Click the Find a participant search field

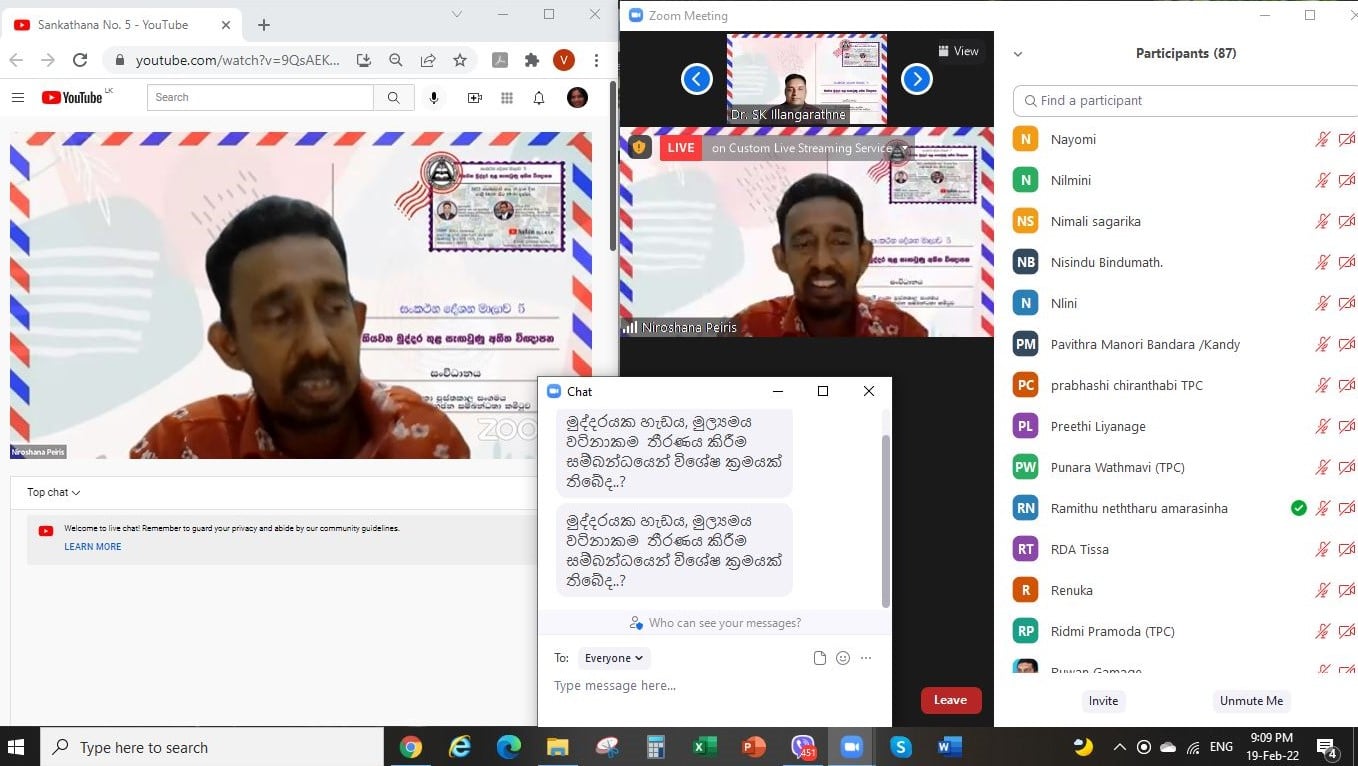pos(1187,100)
